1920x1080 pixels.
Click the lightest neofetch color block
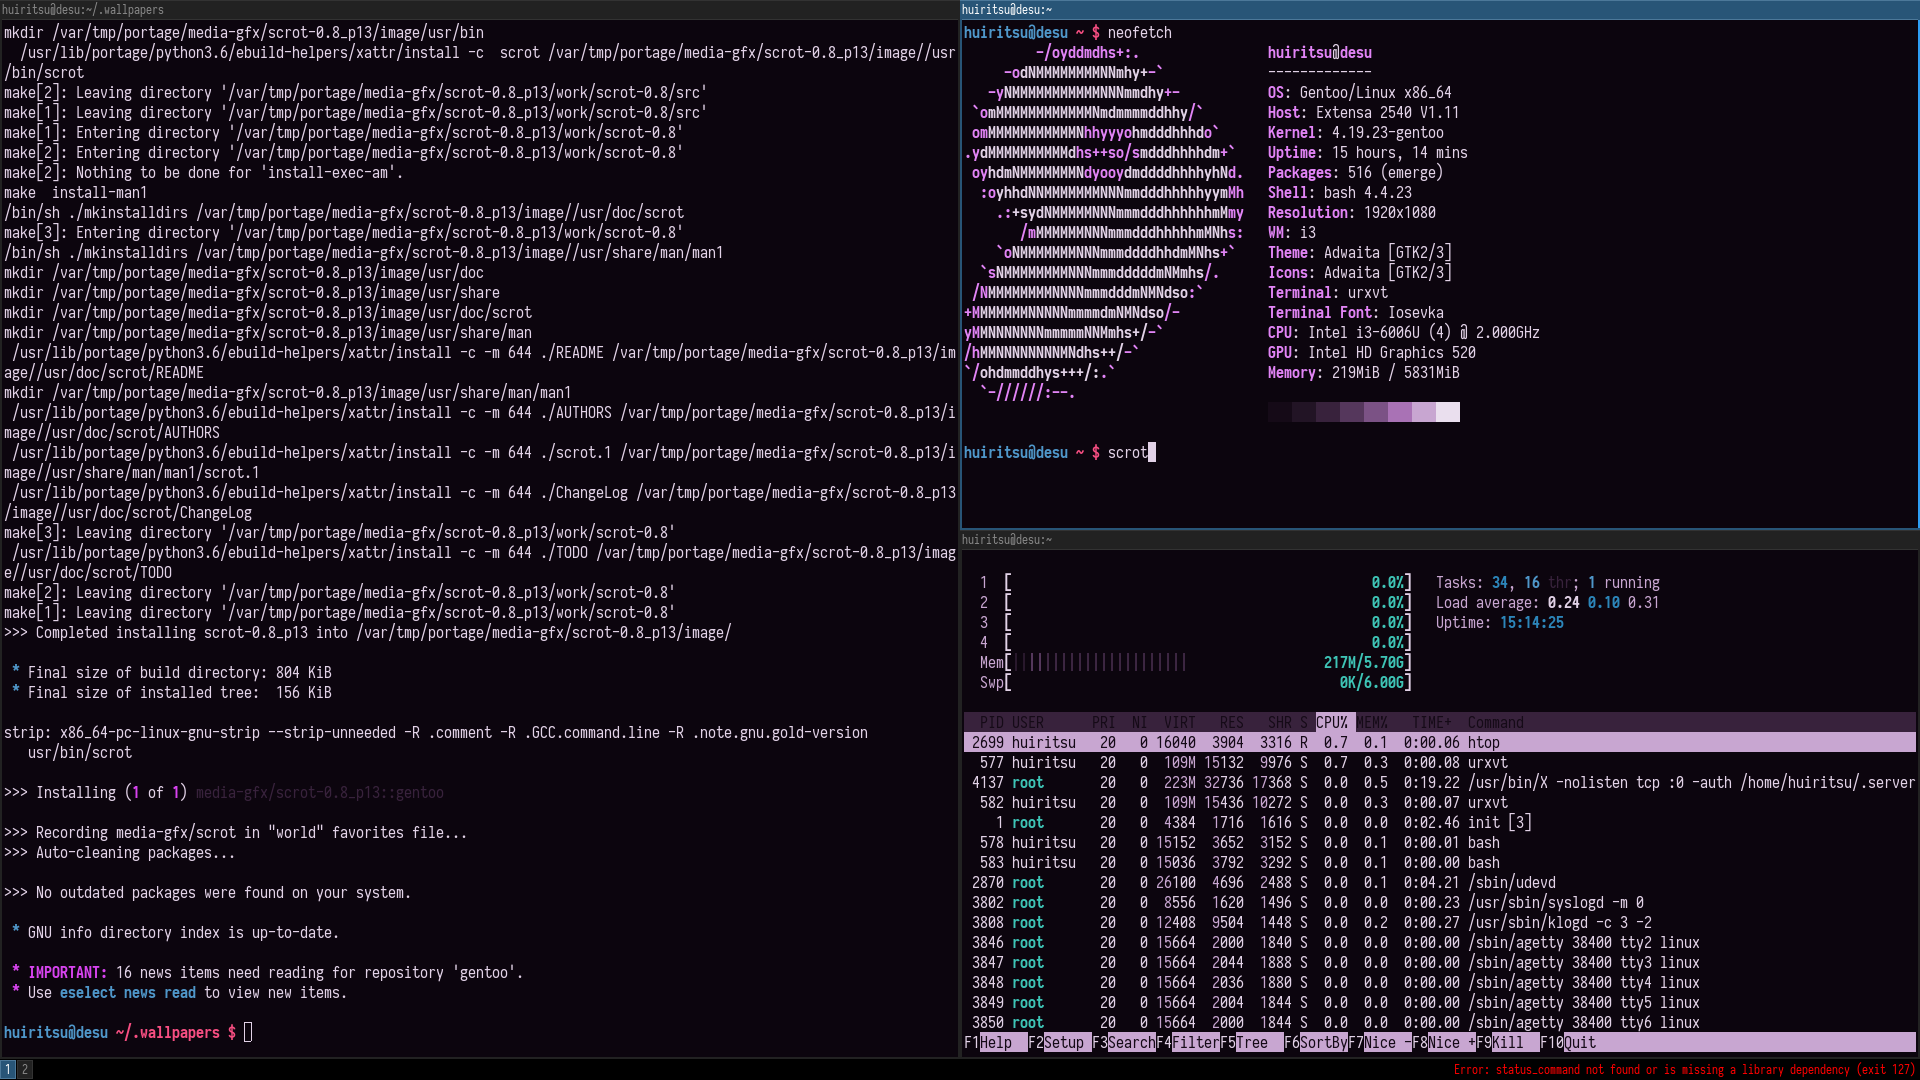click(1448, 412)
